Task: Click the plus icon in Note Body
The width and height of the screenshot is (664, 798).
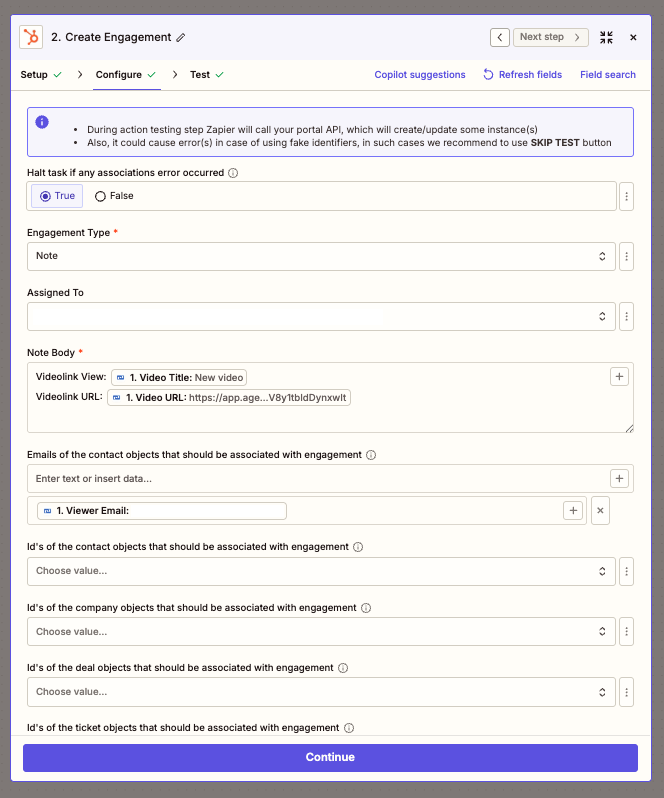Action: point(620,377)
